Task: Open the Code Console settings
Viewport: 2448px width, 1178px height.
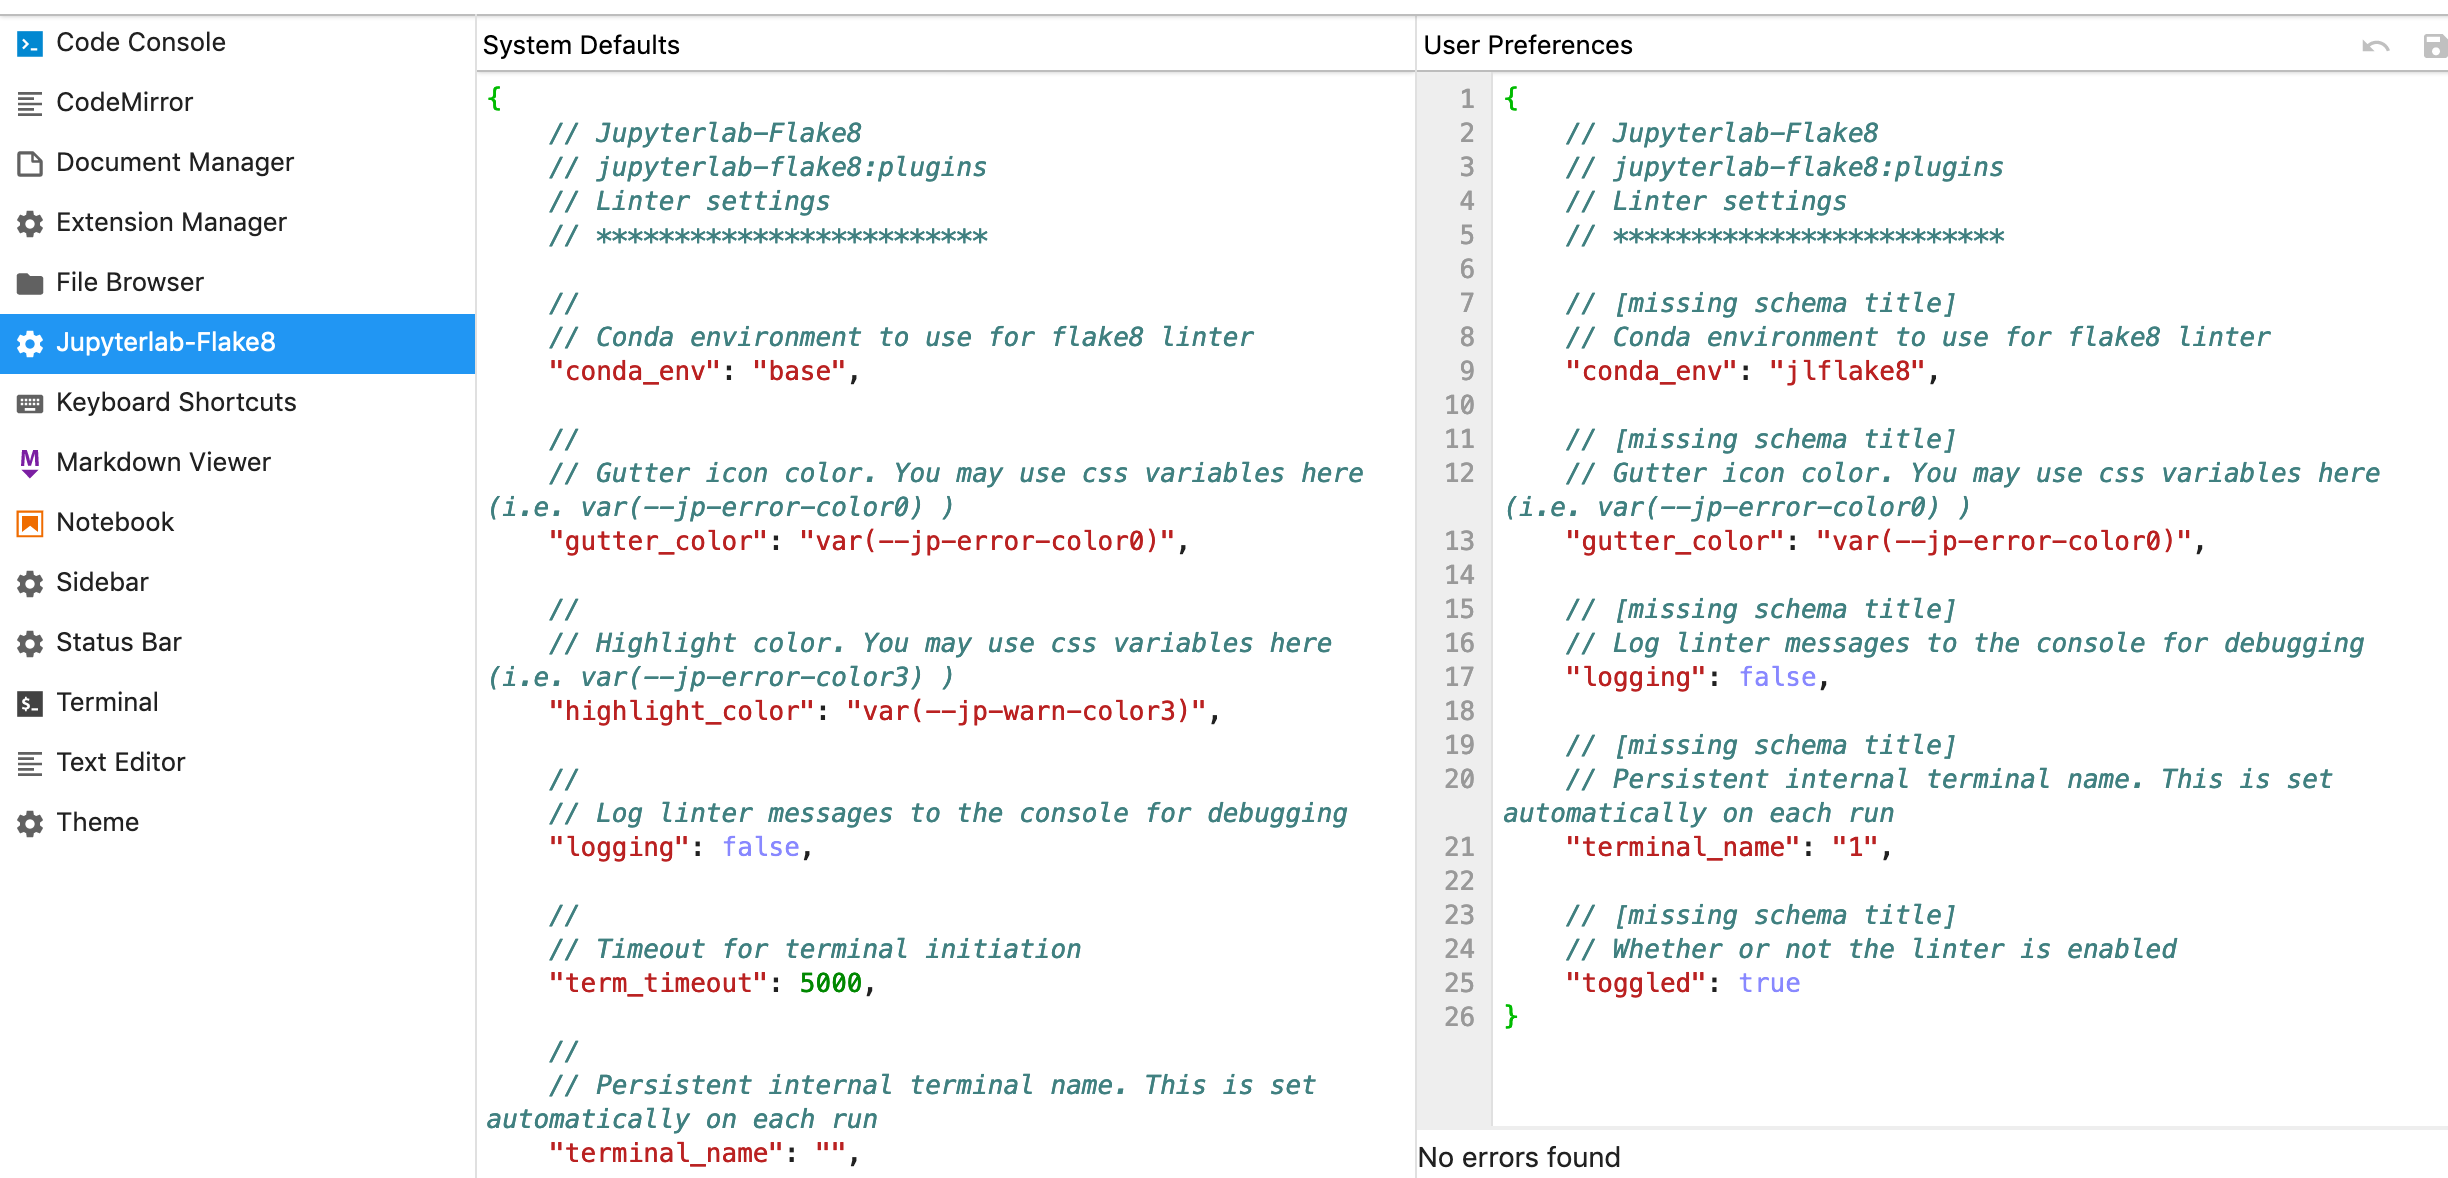Action: click(237, 43)
